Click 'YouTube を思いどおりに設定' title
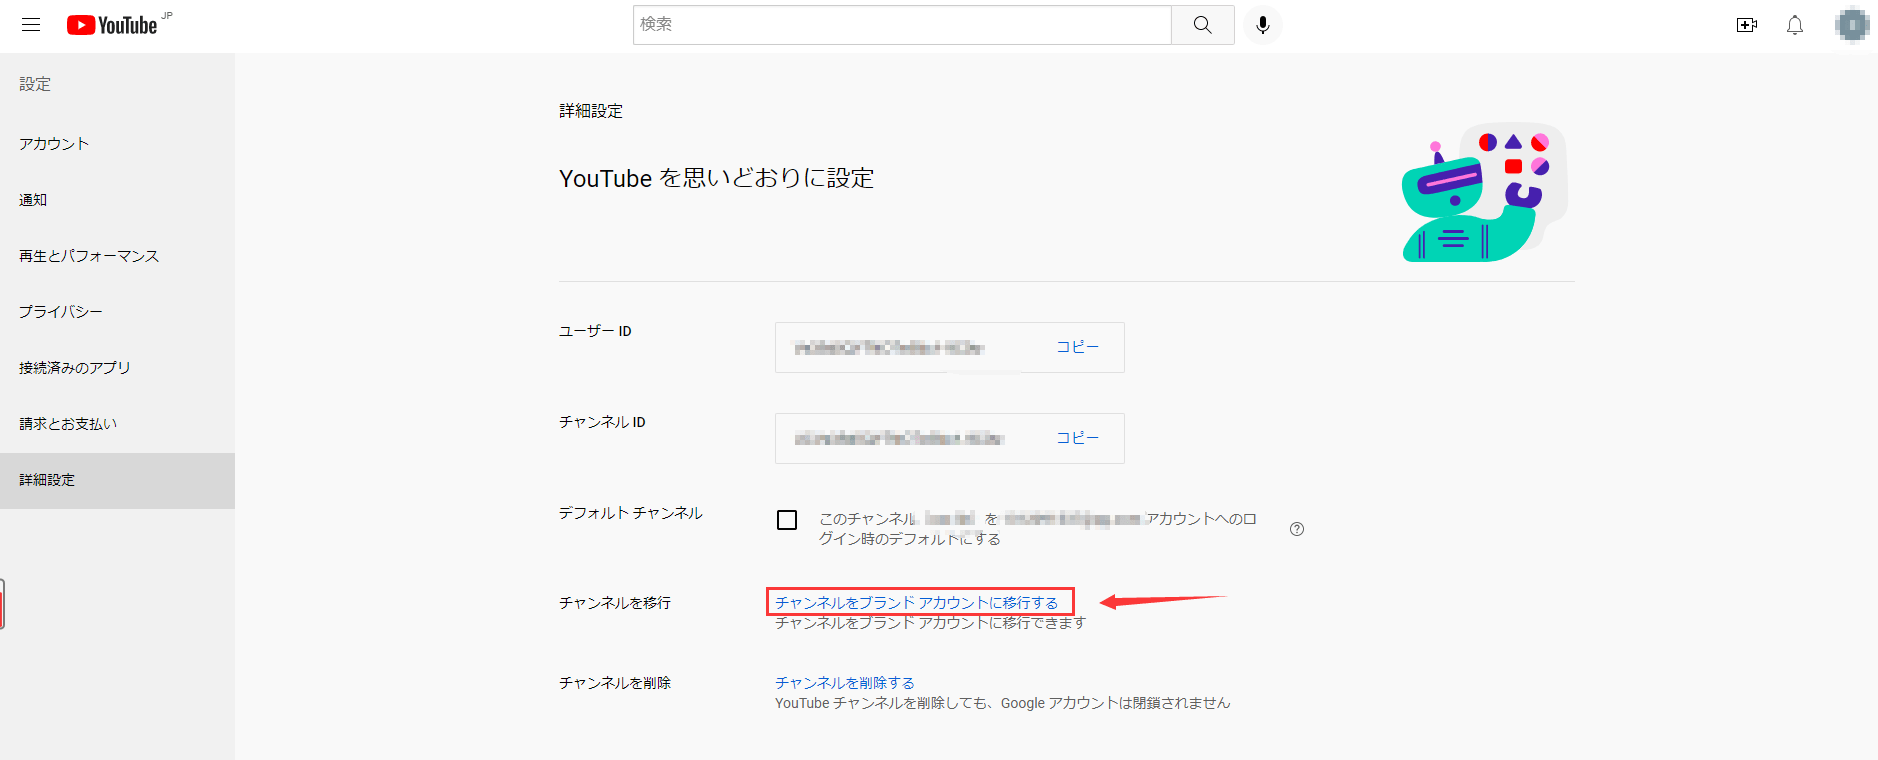 pyautogui.click(x=717, y=178)
